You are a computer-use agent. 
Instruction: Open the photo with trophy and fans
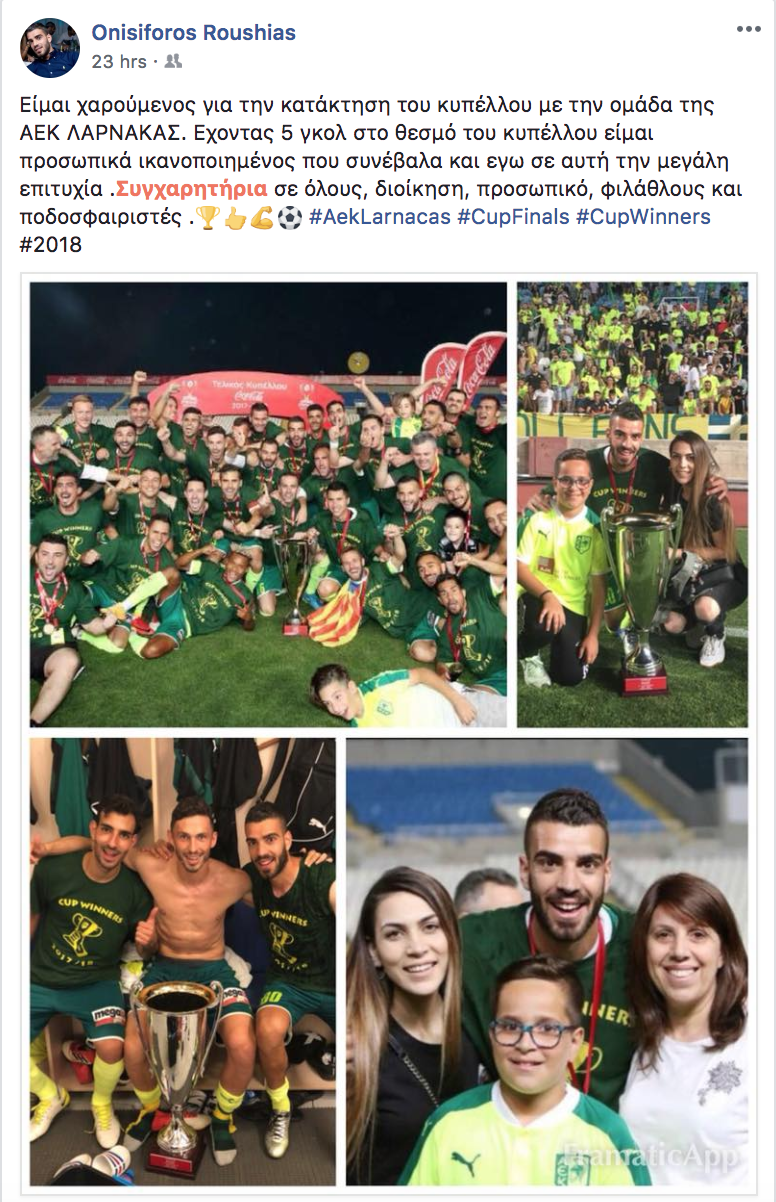pyautogui.click(x=632, y=504)
